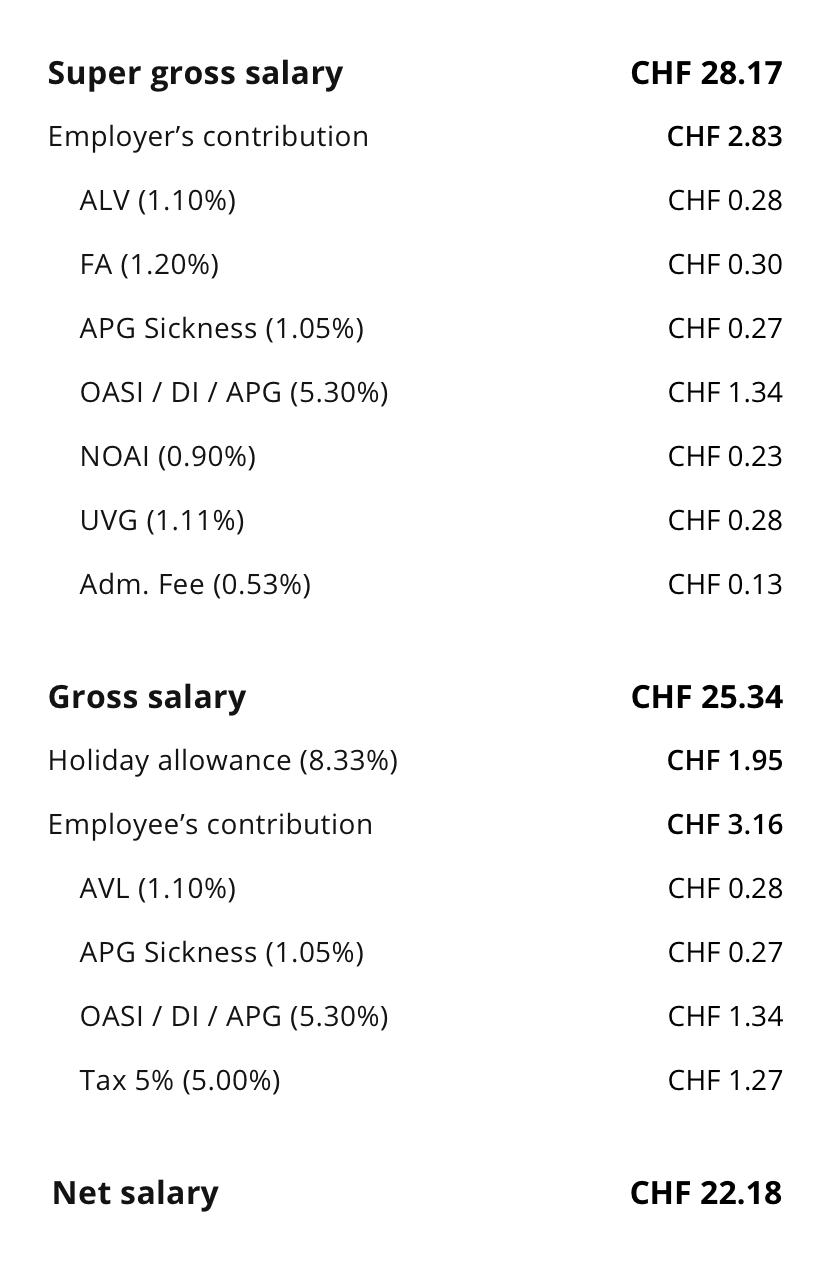Click the Holiday allowance (8.33%) label
This screenshot has height=1264, width=832.
[223, 760]
